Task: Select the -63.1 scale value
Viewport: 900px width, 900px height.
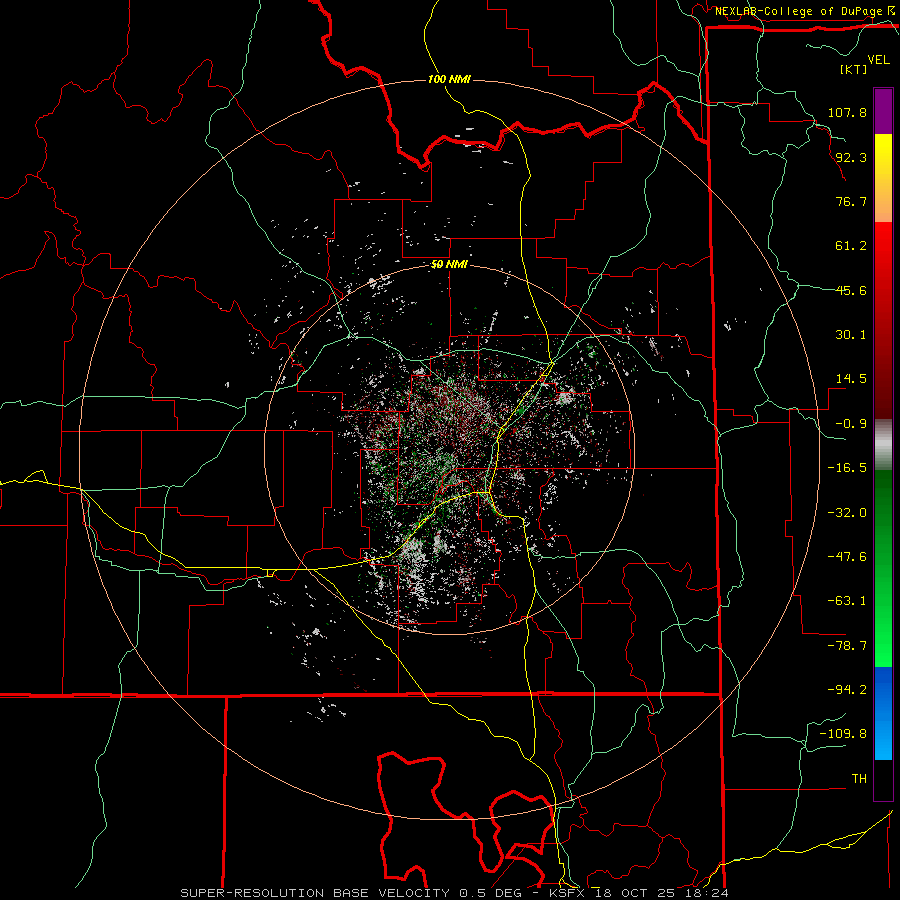Action: click(847, 601)
